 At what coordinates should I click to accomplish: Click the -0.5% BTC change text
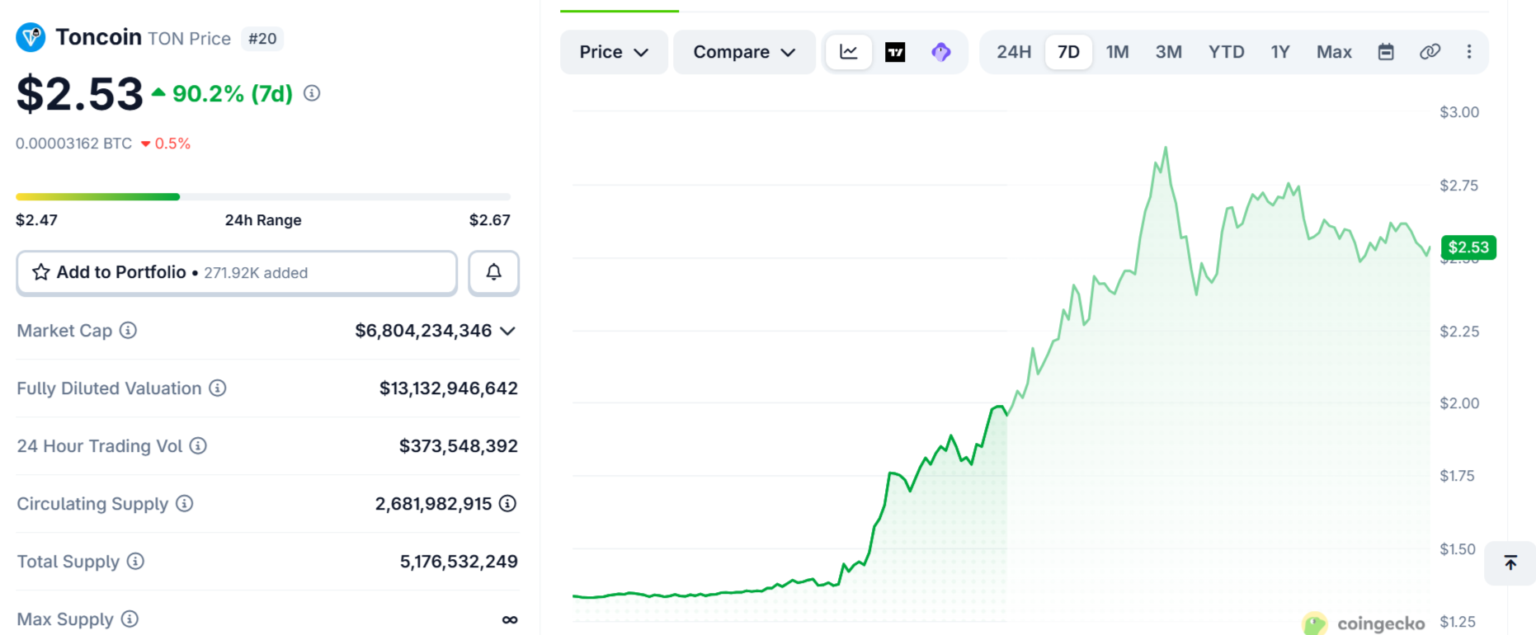click(166, 143)
